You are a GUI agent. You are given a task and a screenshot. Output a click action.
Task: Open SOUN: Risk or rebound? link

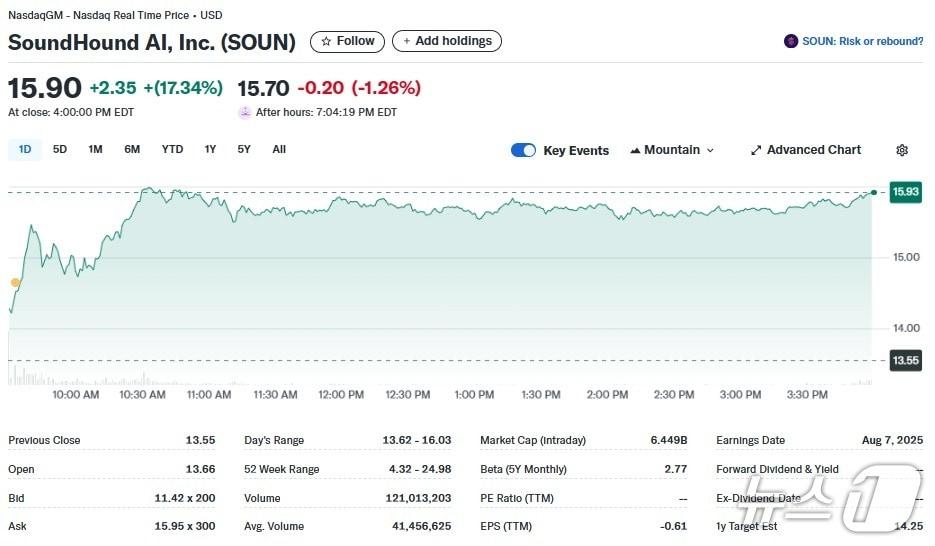coord(862,41)
